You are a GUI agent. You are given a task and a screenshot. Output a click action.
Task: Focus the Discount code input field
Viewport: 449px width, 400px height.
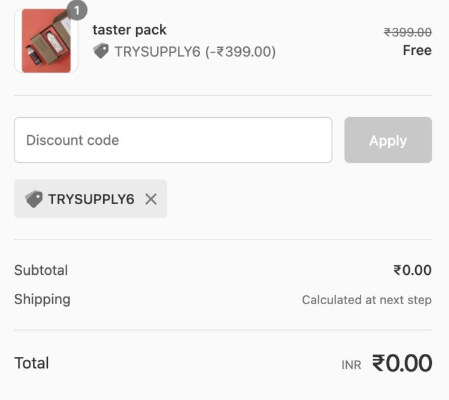tap(173, 140)
